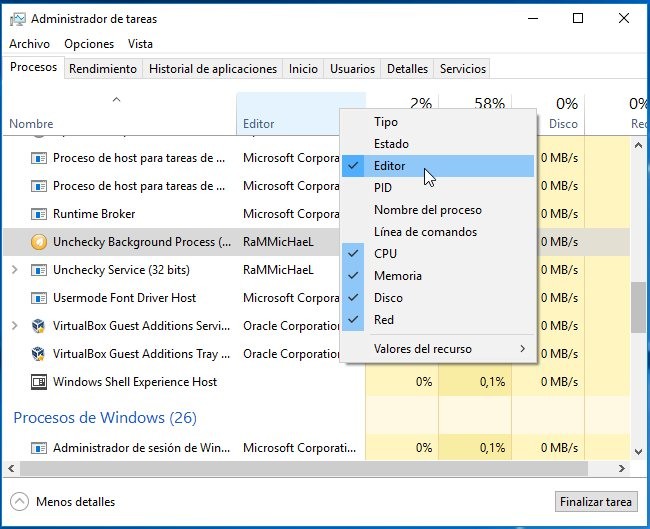
Task: Collapse view with Menos detalles arrow
Action: [x=20, y=502]
